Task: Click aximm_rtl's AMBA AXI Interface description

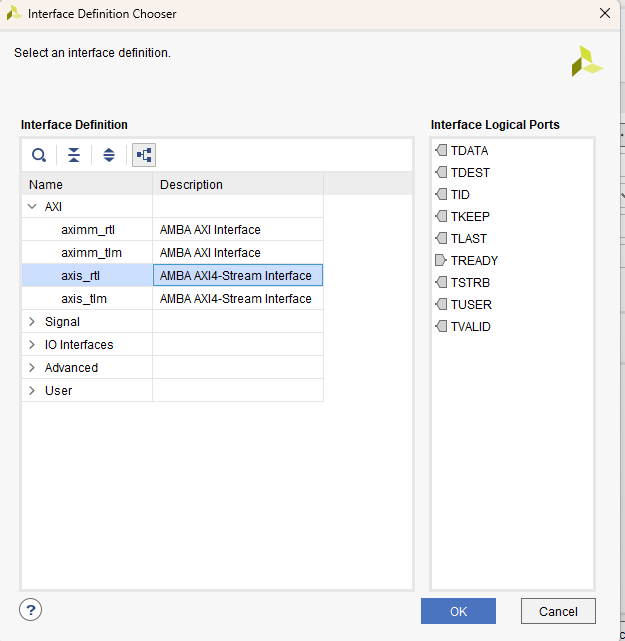Action: [210, 230]
